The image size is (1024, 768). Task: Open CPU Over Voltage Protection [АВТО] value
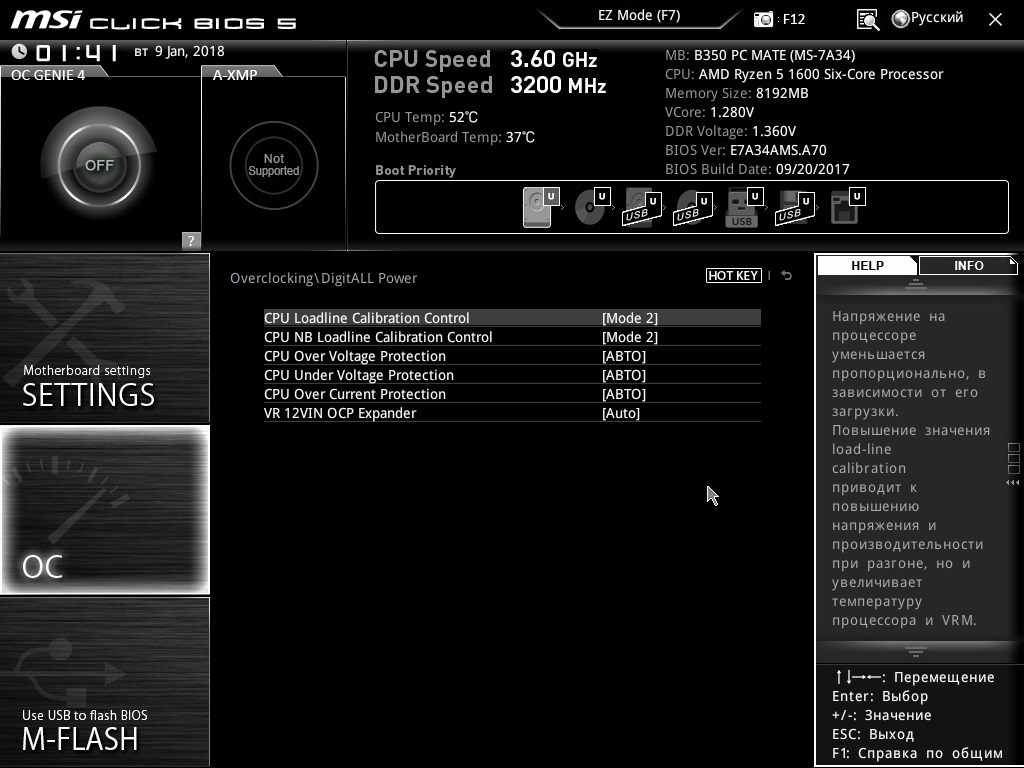click(624, 356)
